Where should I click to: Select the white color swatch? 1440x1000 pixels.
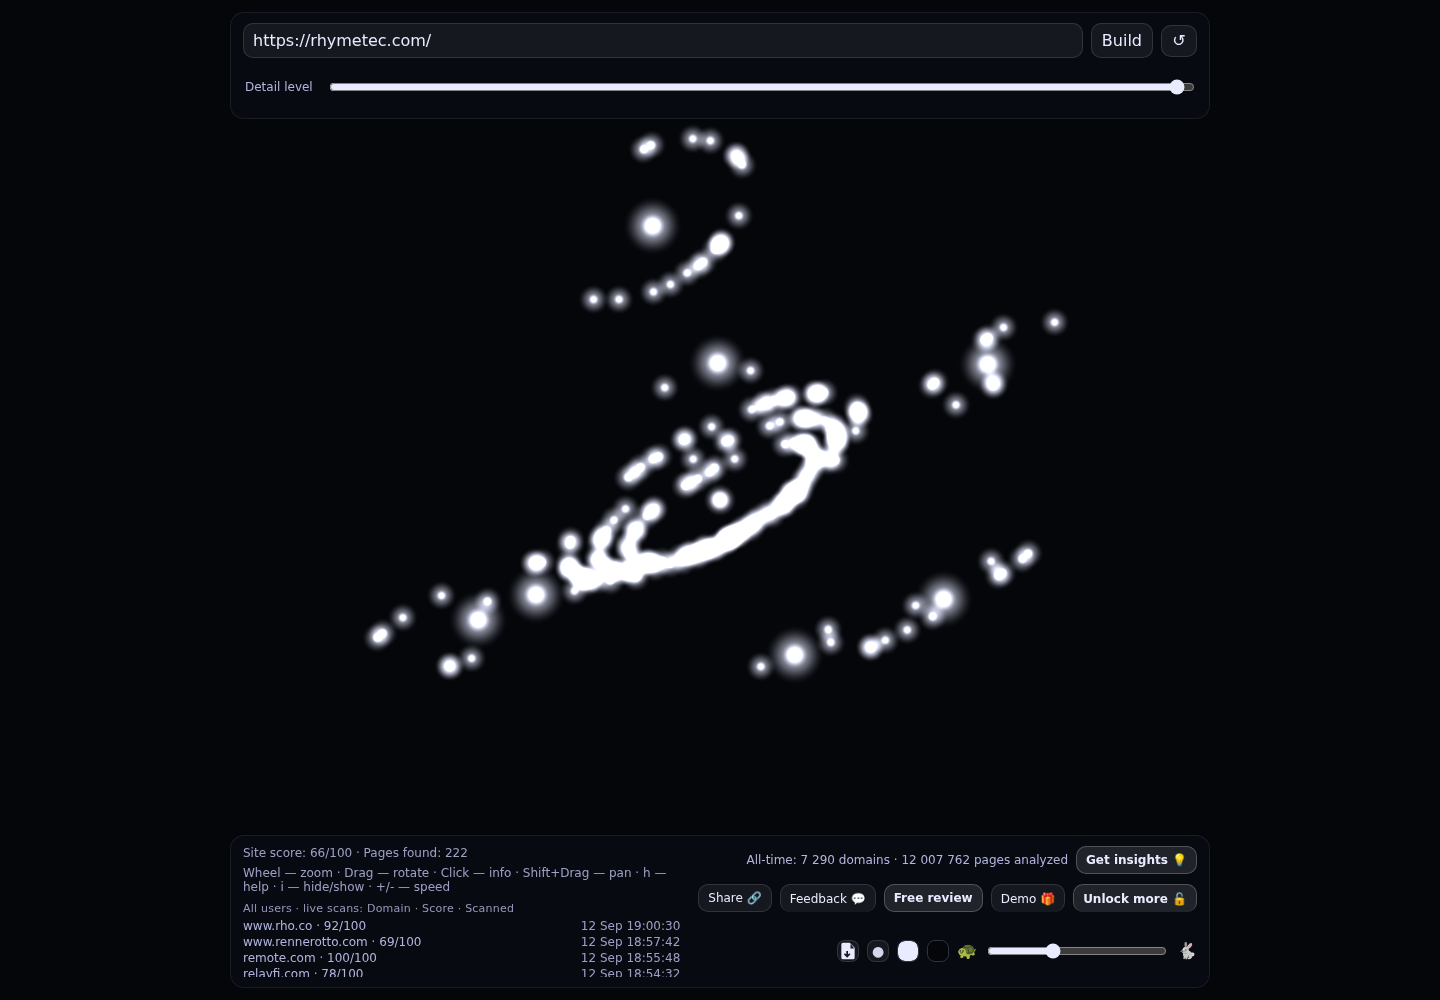908,951
